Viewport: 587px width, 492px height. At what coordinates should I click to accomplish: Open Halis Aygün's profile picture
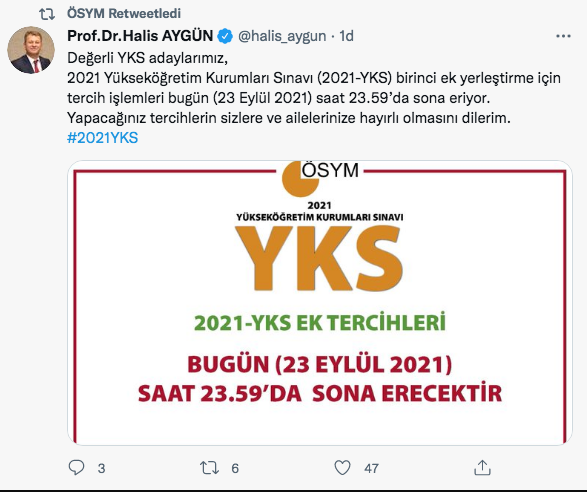pyautogui.click(x=31, y=50)
